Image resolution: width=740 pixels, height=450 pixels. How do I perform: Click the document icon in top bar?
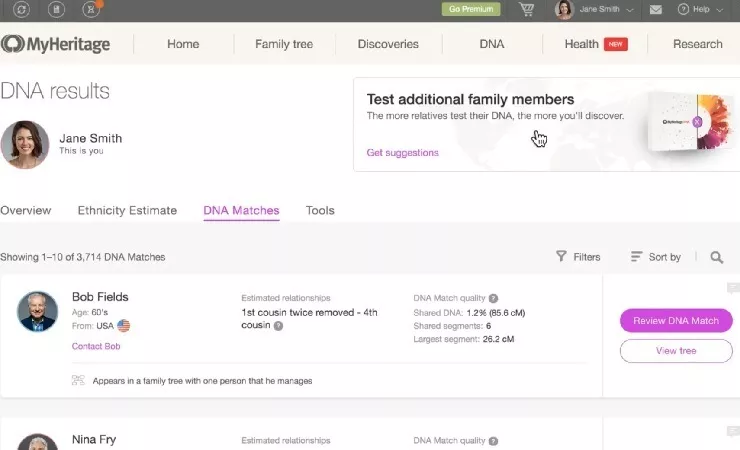pyautogui.click(x=56, y=9)
